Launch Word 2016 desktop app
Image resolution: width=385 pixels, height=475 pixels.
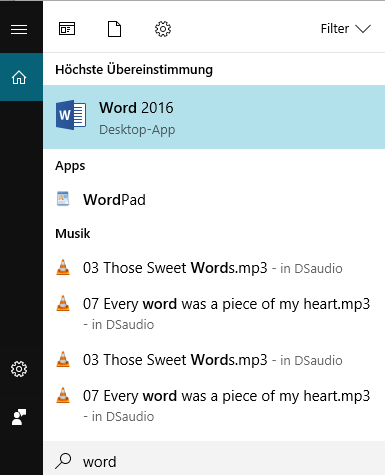click(x=214, y=117)
